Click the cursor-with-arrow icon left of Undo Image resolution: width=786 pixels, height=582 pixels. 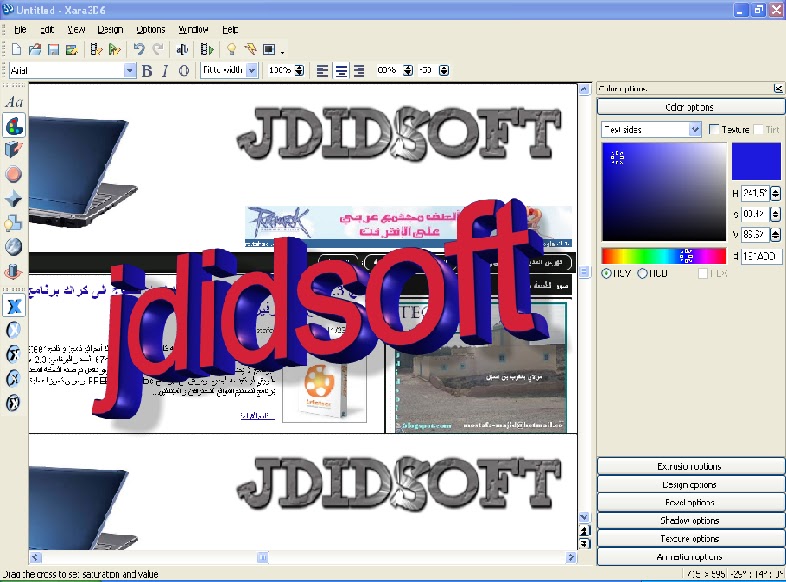click(115, 49)
